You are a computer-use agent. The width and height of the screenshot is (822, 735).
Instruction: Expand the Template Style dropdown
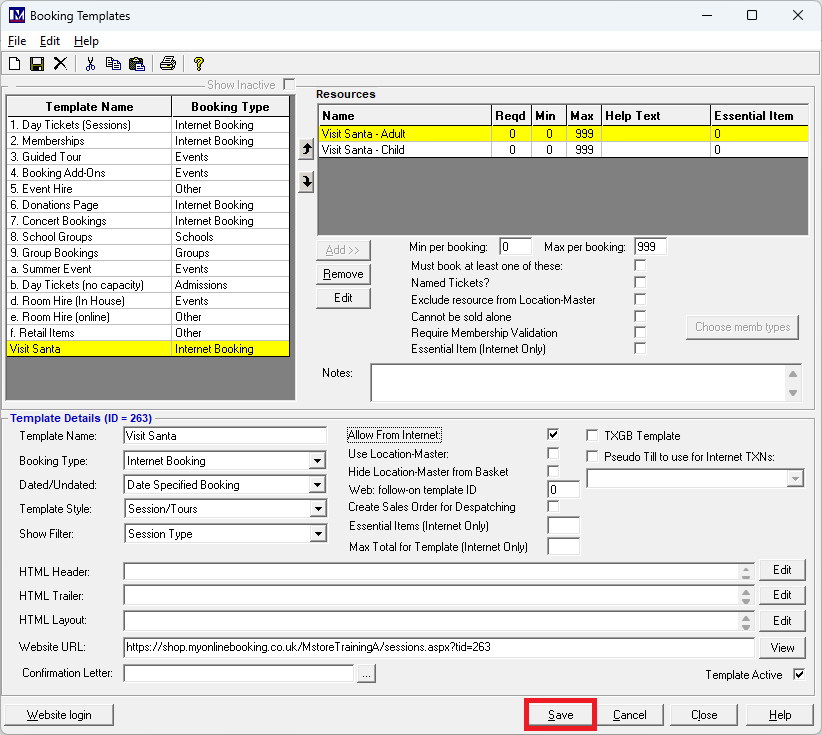[x=317, y=509]
